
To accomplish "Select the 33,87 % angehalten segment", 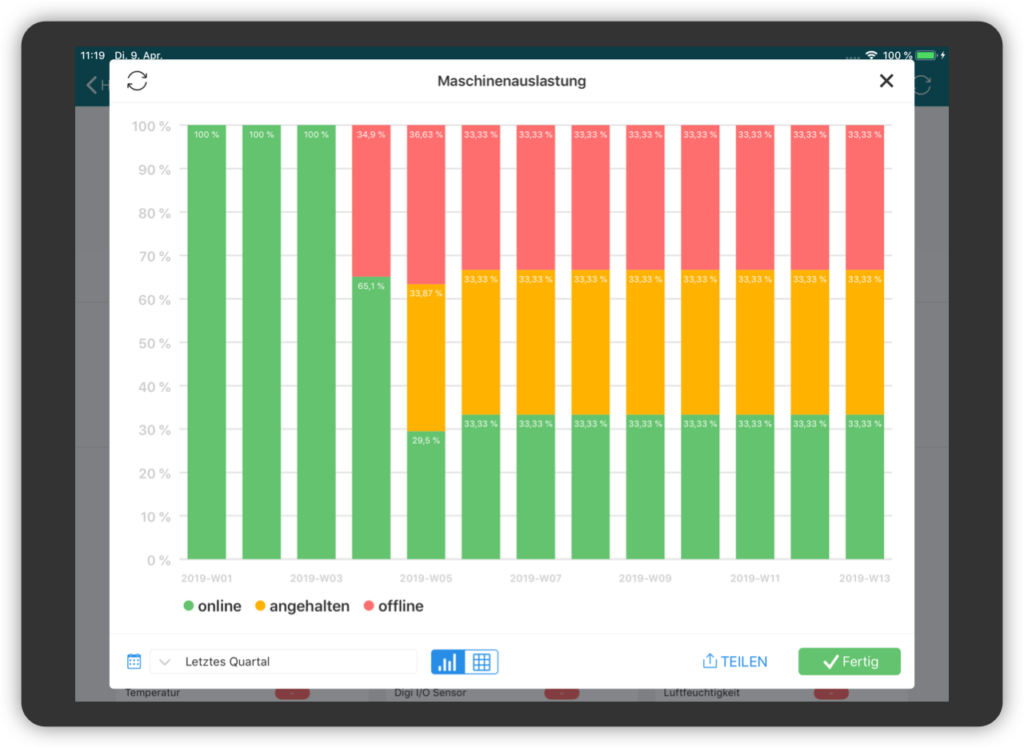I will click(425, 357).
